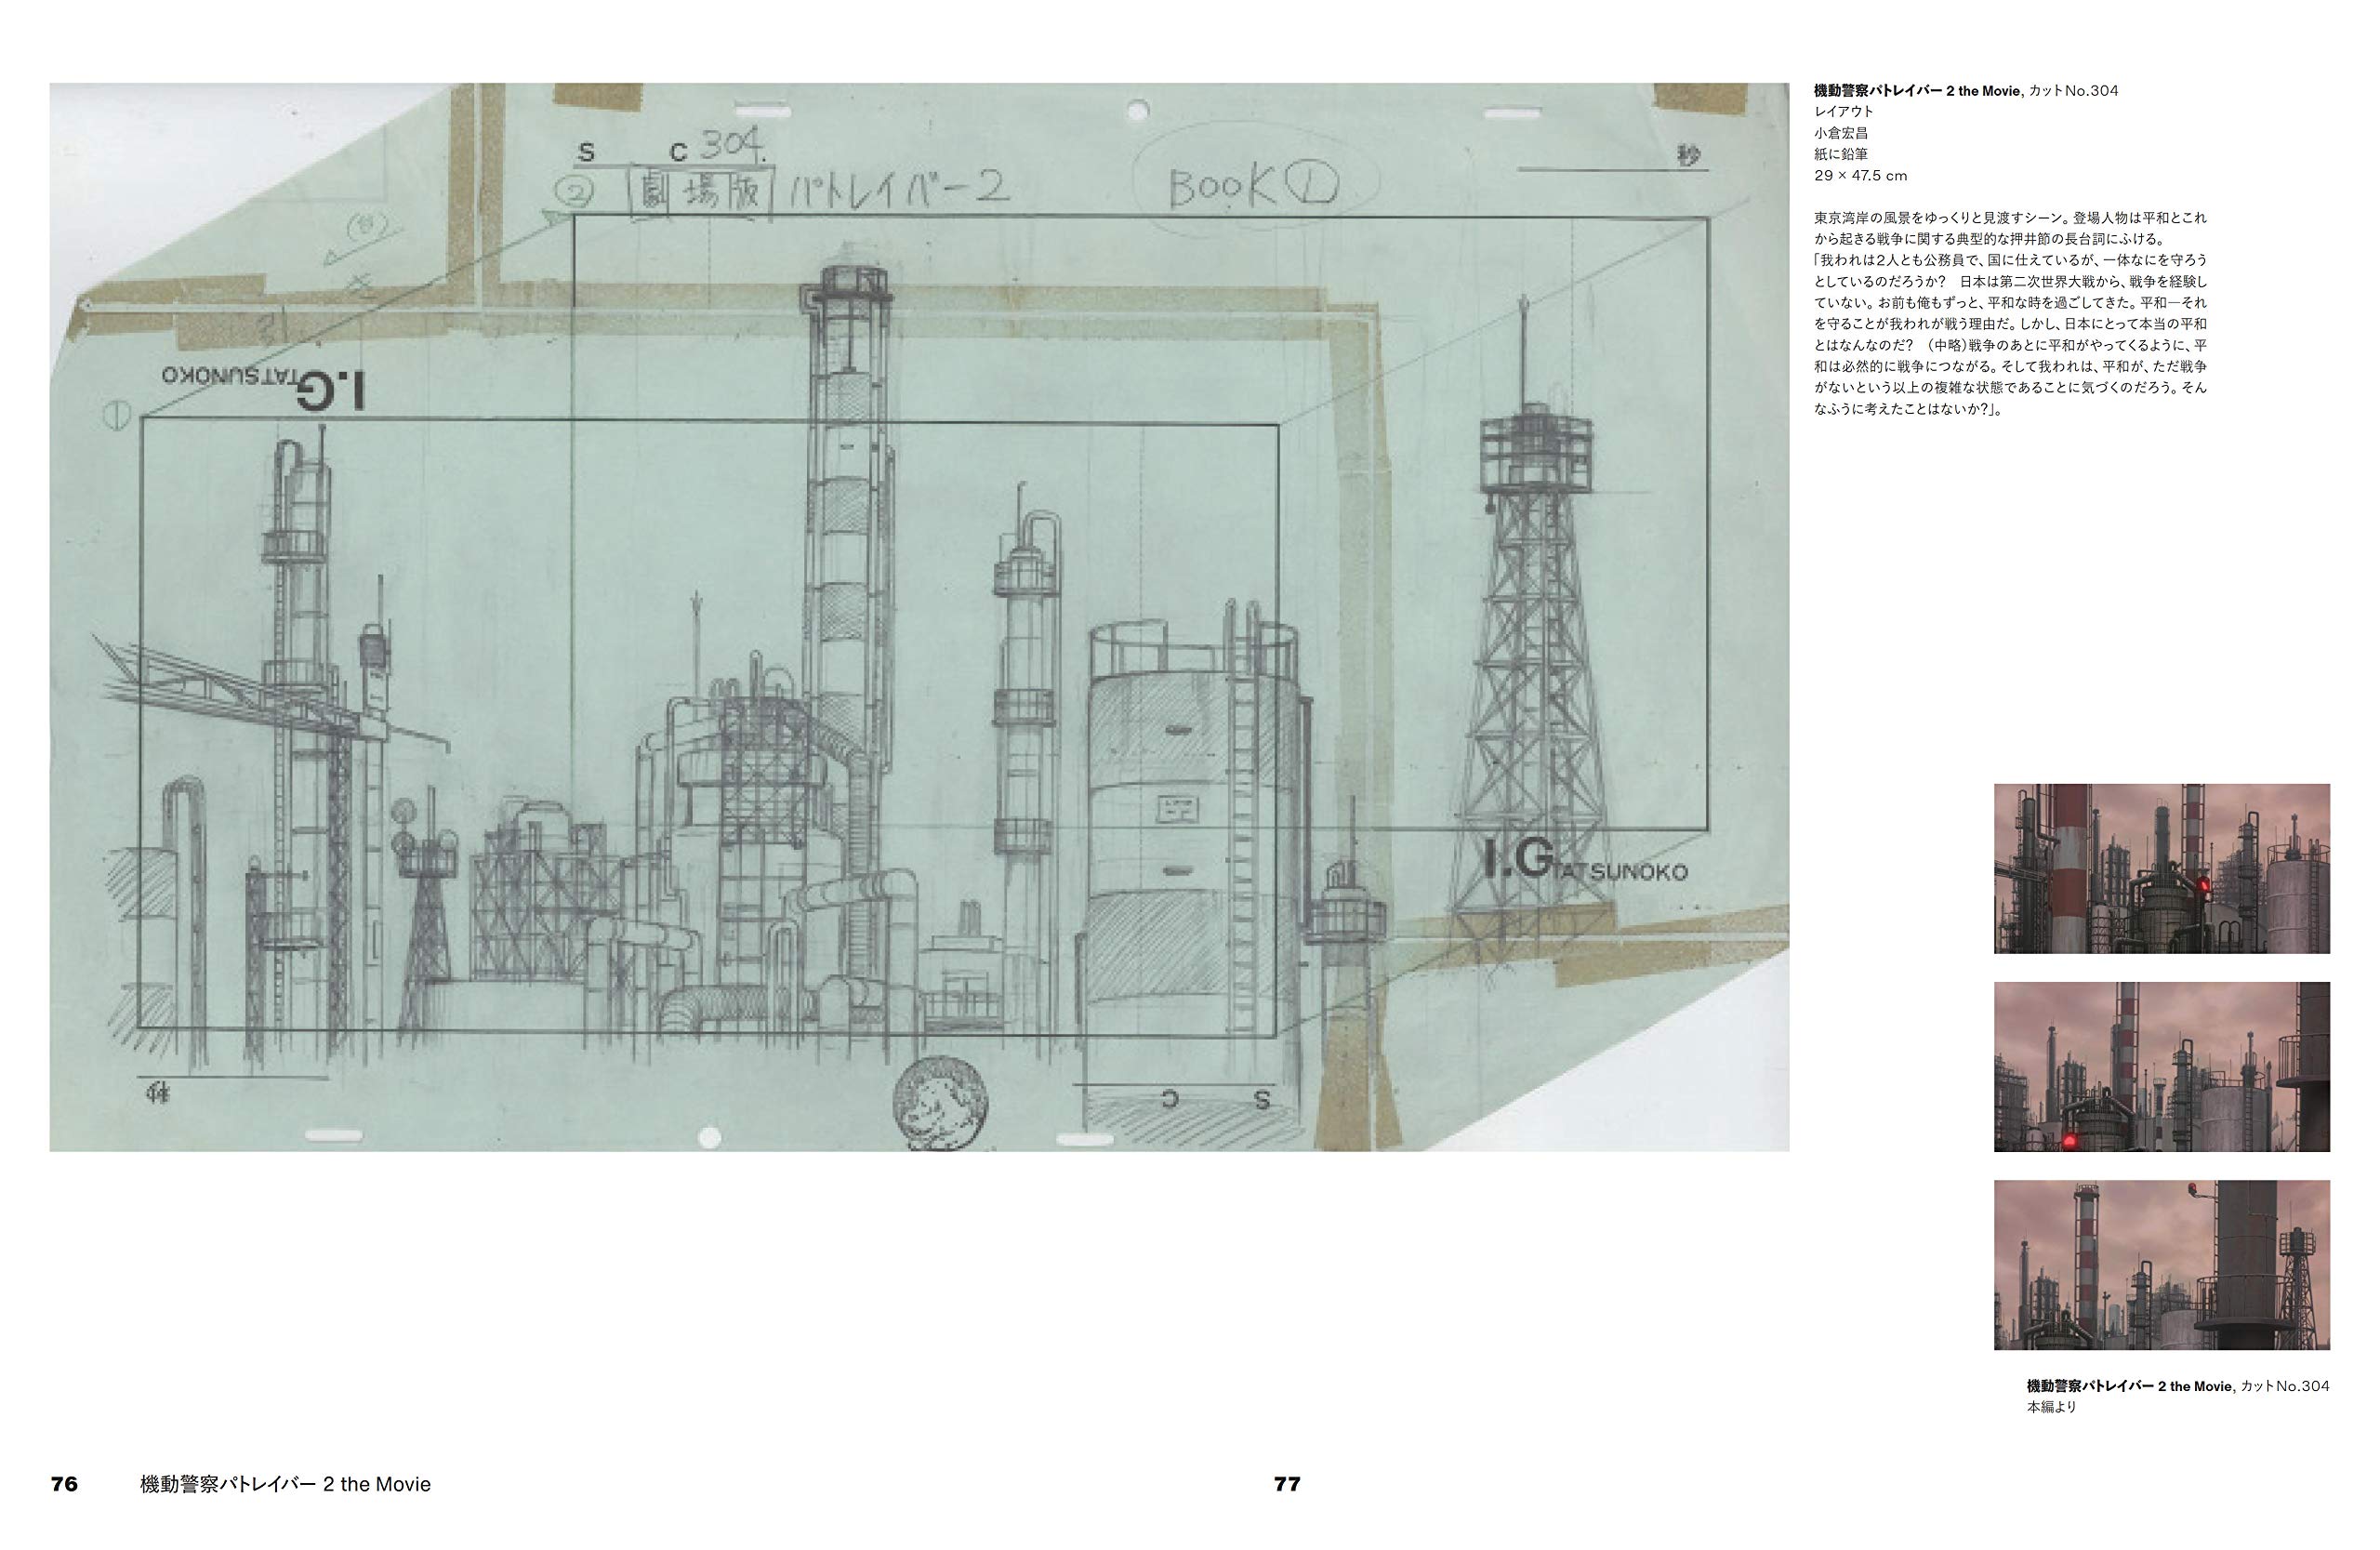This screenshot has height=1550, width=2380.
Task: Click the dimensions text 29 × 47.5 cm
Action: pyautogui.click(x=1860, y=176)
